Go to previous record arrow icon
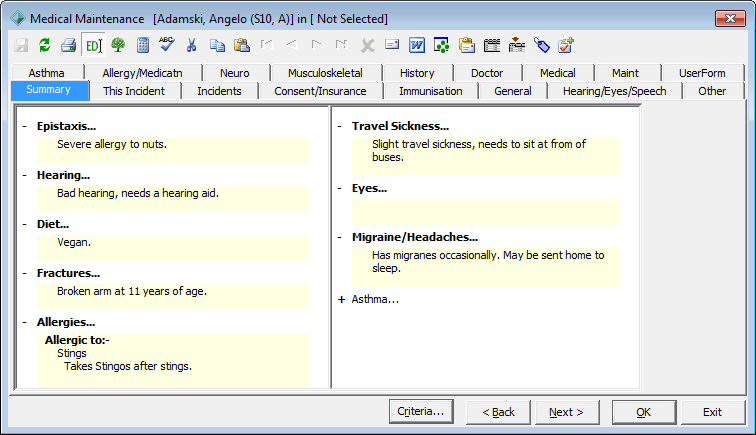The image size is (756, 435). coord(291,44)
